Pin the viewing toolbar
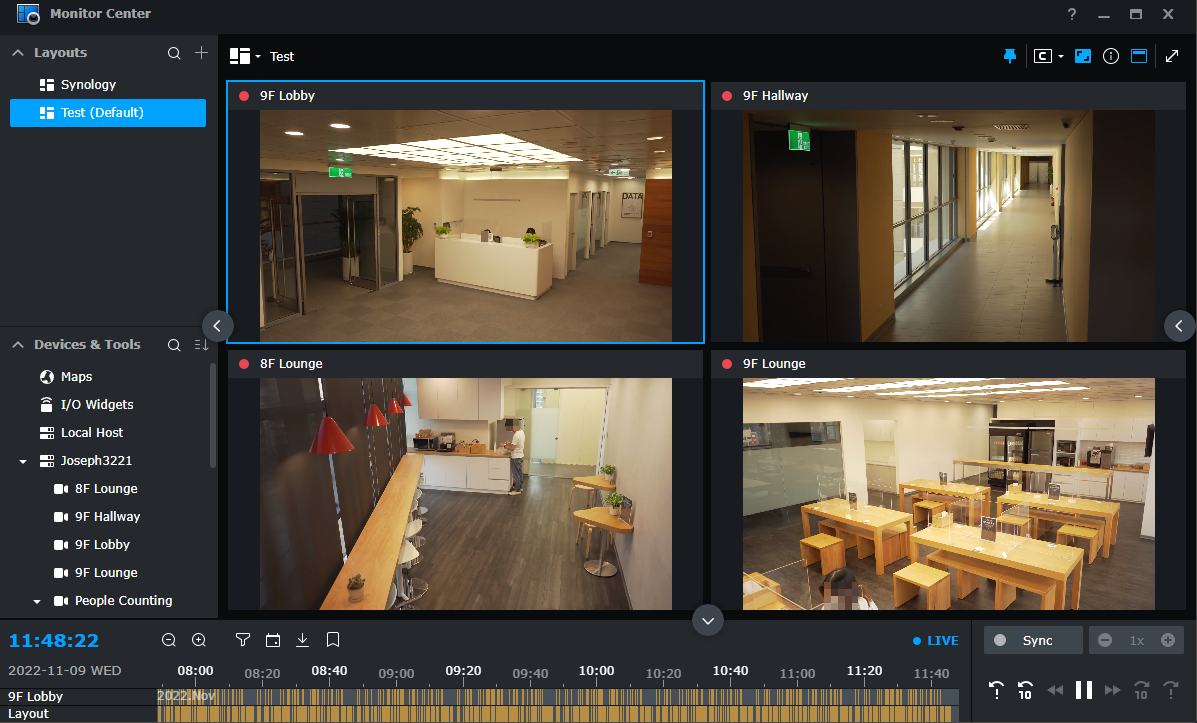The width and height of the screenshot is (1197, 723). click(x=1009, y=56)
